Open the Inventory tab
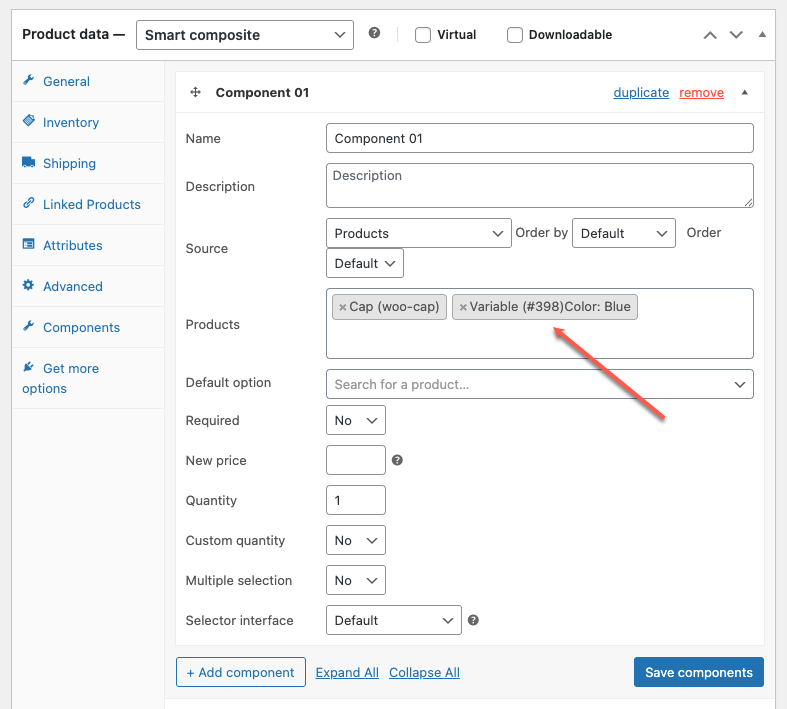Viewport: 787px width, 709px height. (x=70, y=122)
